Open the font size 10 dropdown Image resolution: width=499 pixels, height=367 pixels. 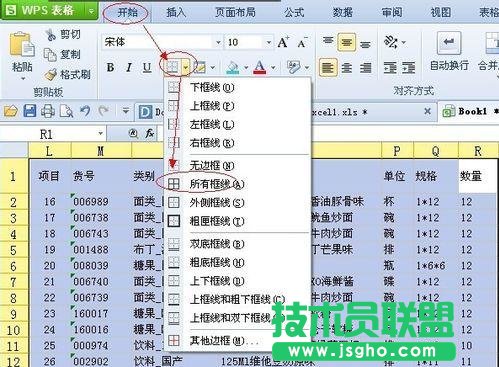(268, 42)
